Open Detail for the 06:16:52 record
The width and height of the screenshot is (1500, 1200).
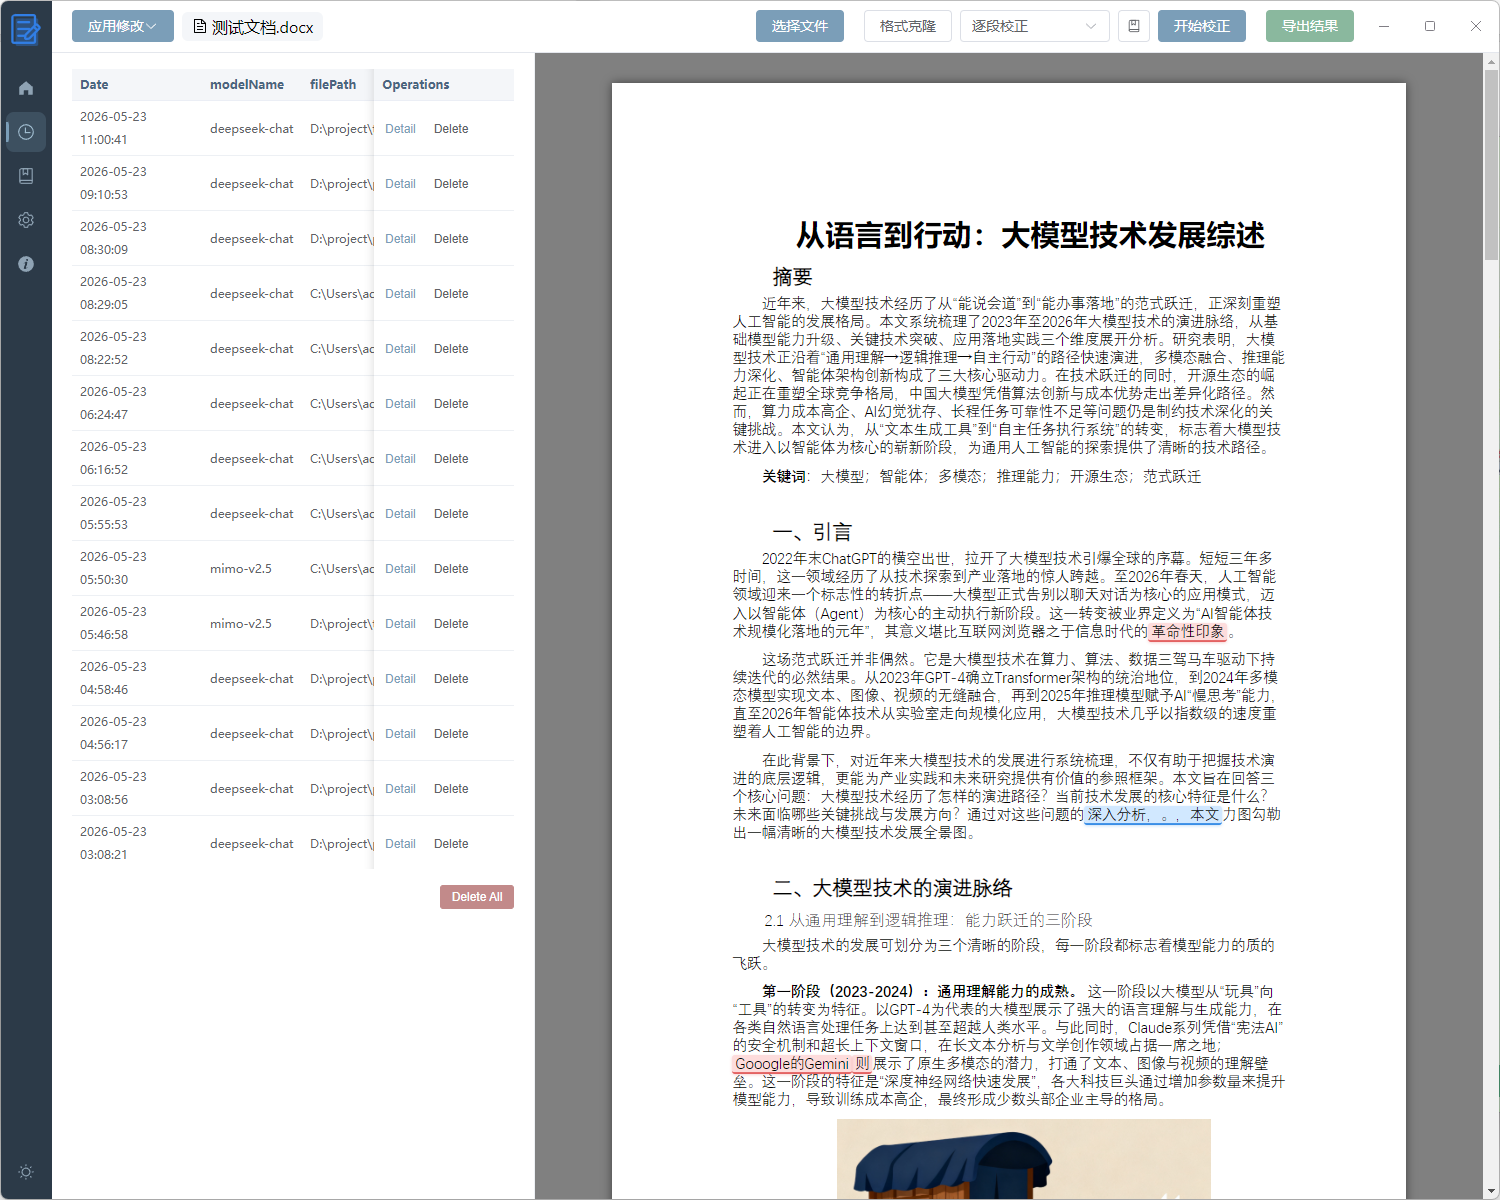tap(400, 459)
